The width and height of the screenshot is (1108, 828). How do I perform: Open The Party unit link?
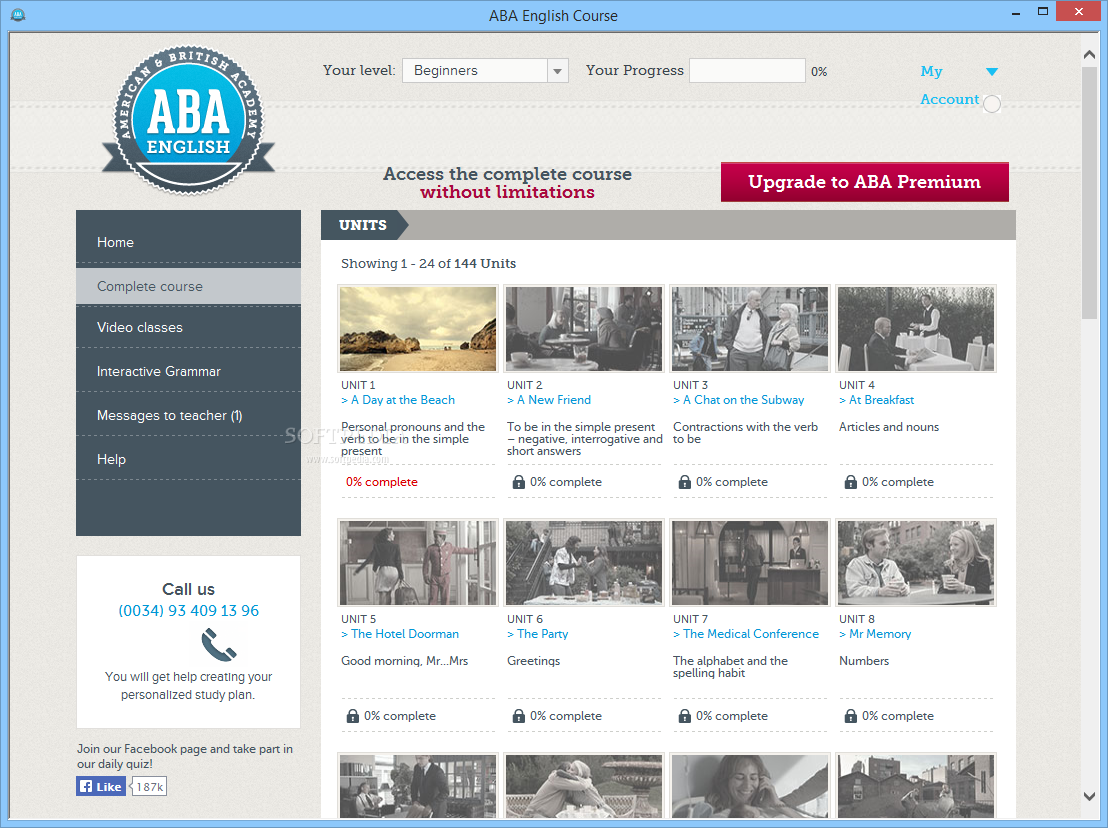point(538,634)
